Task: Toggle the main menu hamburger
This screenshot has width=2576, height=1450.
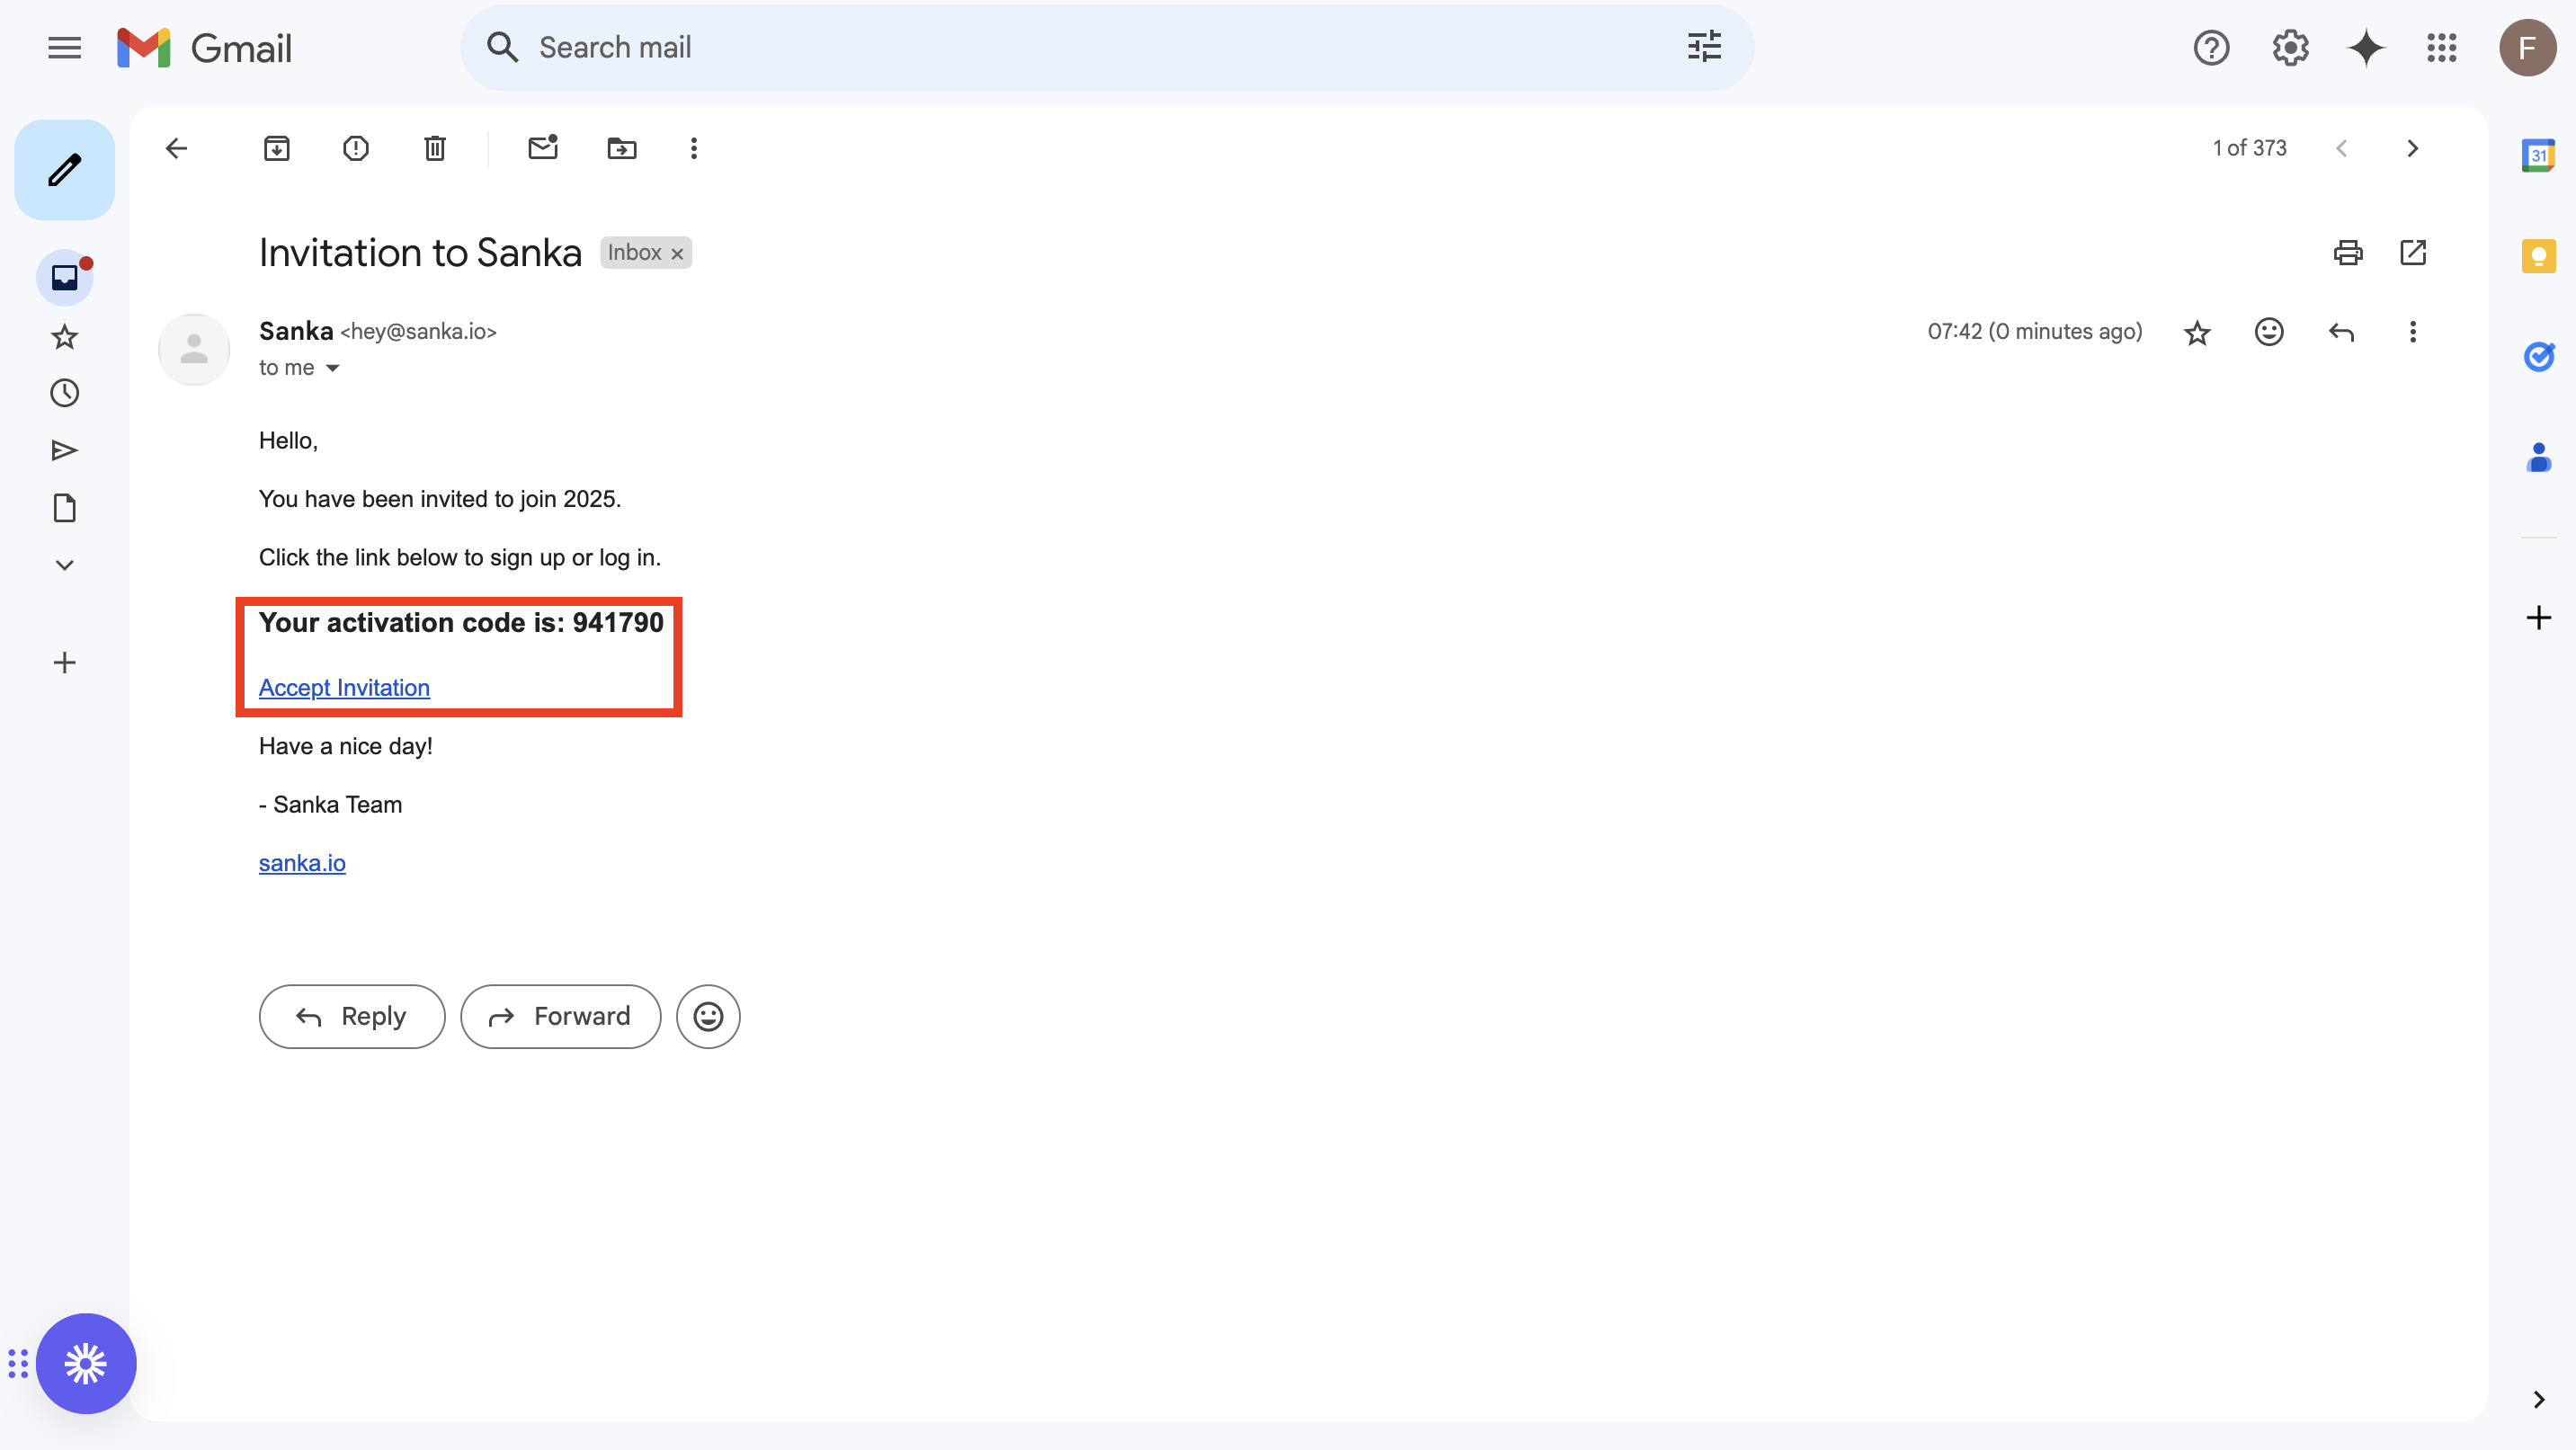Action: [64, 48]
